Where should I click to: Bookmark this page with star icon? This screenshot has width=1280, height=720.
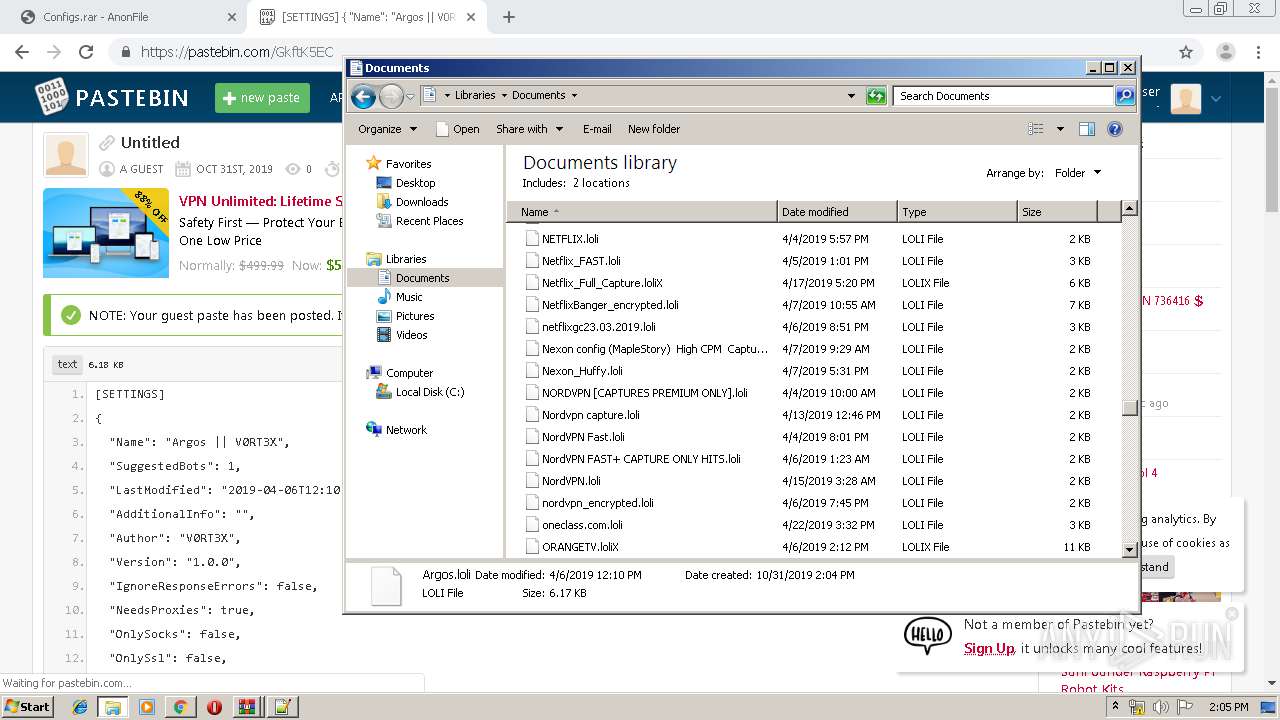(x=1186, y=52)
